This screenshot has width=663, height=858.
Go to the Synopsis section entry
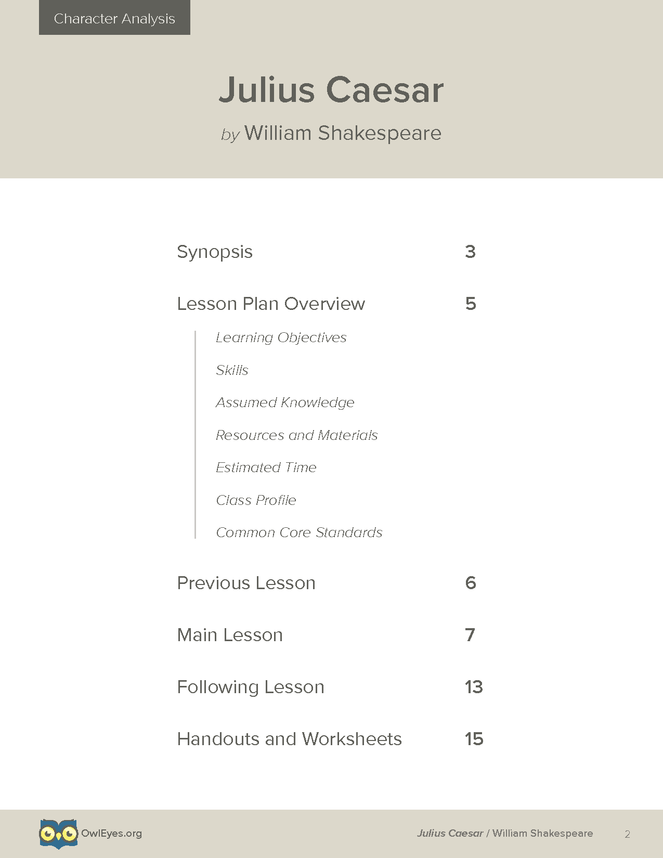(x=214, y=252)
